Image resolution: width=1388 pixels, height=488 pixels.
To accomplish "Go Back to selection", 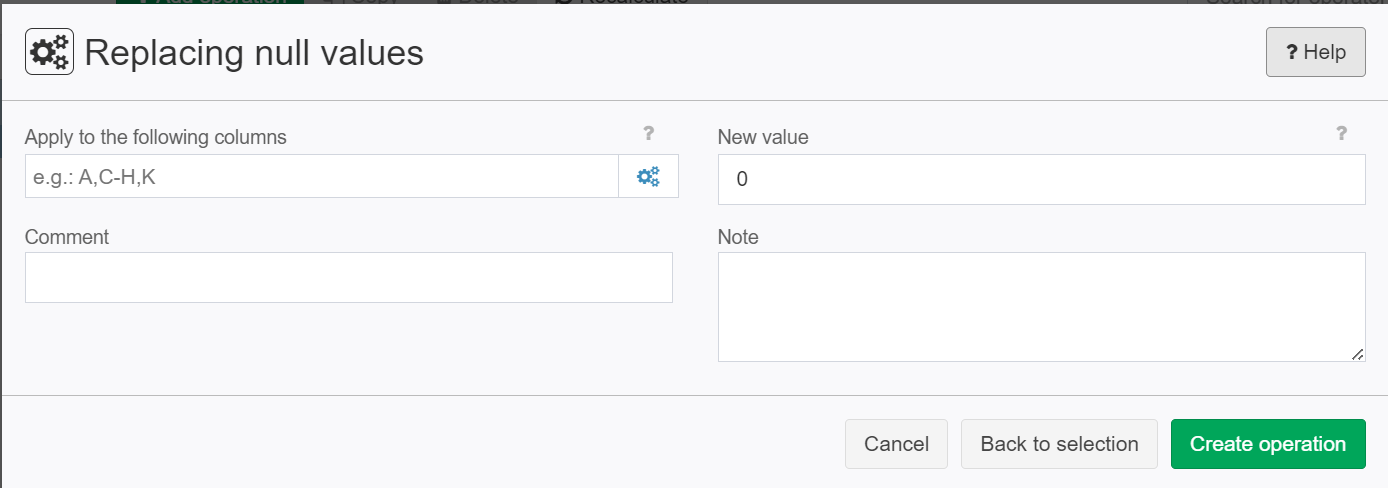I will coord(1059,444).
